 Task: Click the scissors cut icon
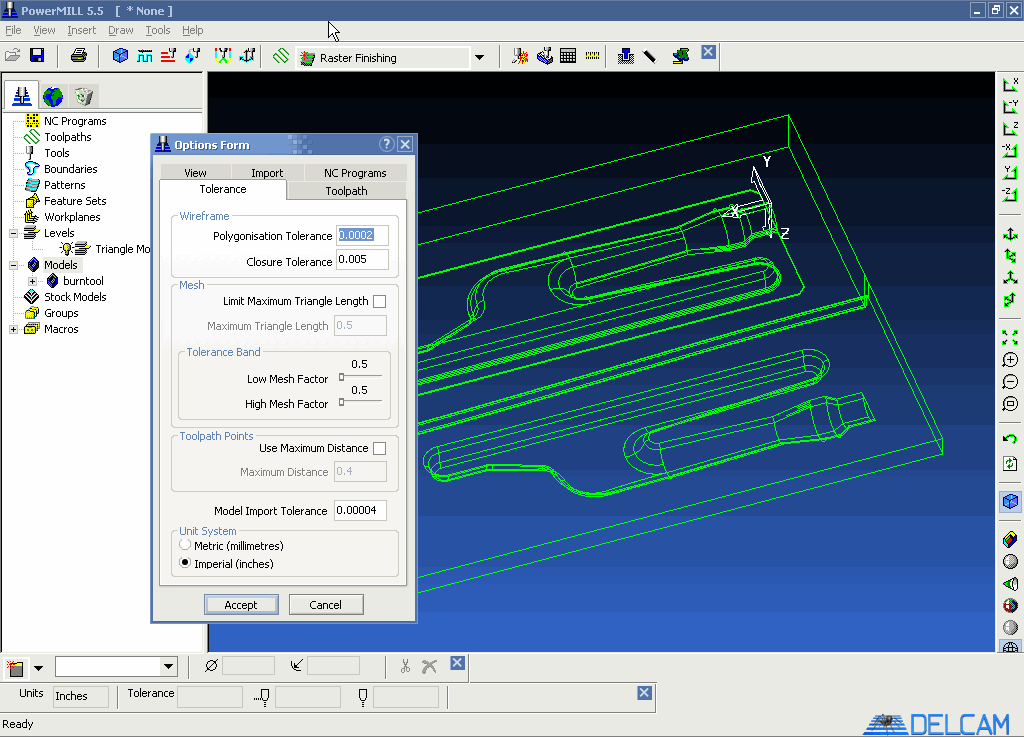click(x=406, y=666)
